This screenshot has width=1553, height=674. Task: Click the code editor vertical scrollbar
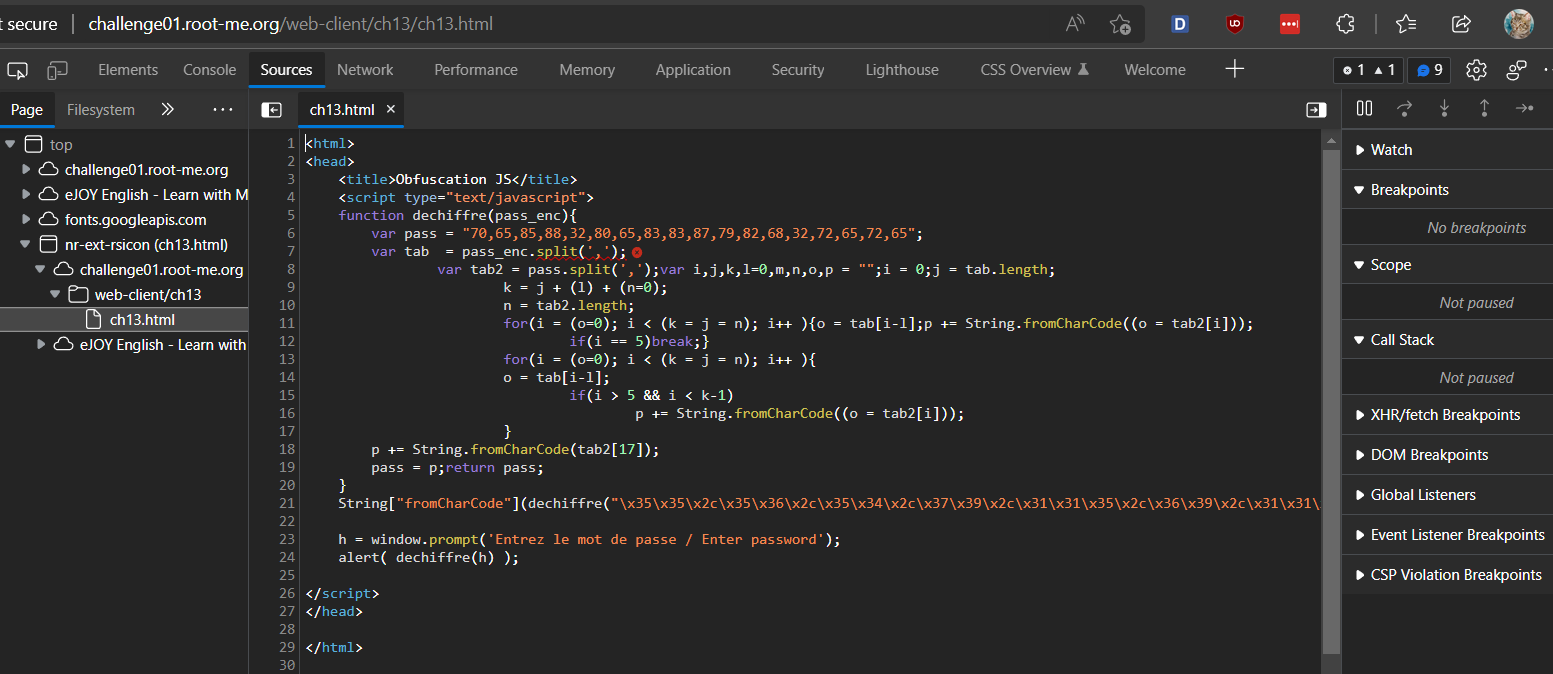click(1330, 400)
